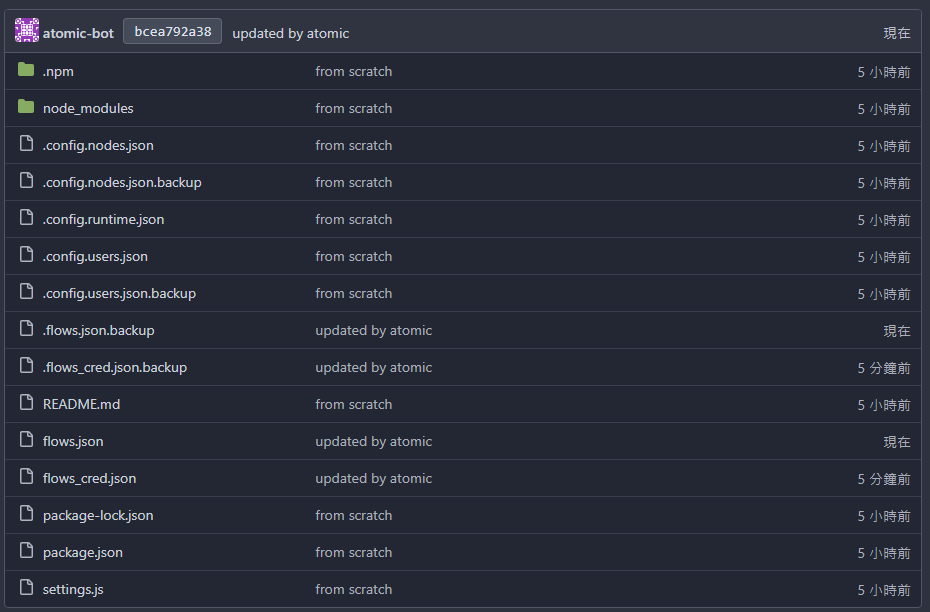Open the .config.nodes.json file

point(98,145)
